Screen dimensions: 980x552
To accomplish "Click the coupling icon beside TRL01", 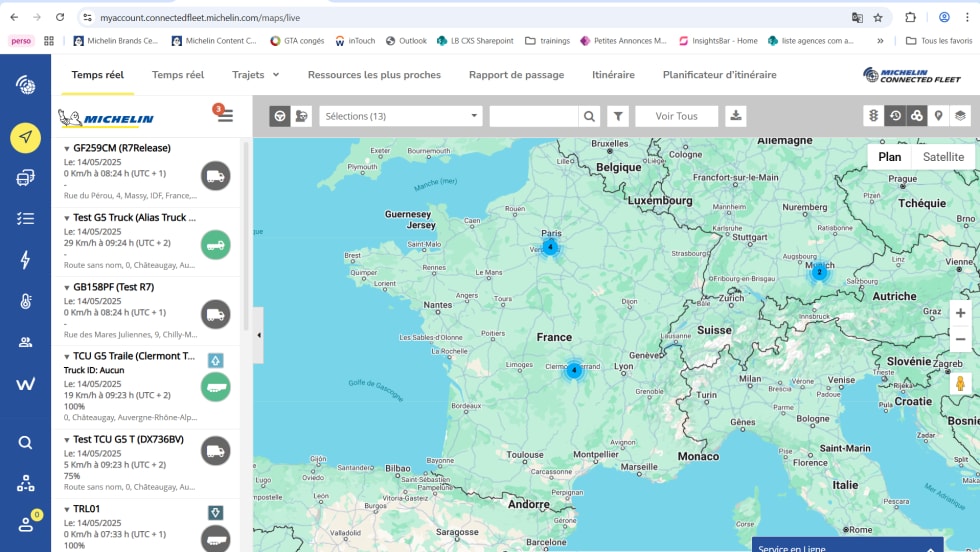I will (x=215, y=513).
